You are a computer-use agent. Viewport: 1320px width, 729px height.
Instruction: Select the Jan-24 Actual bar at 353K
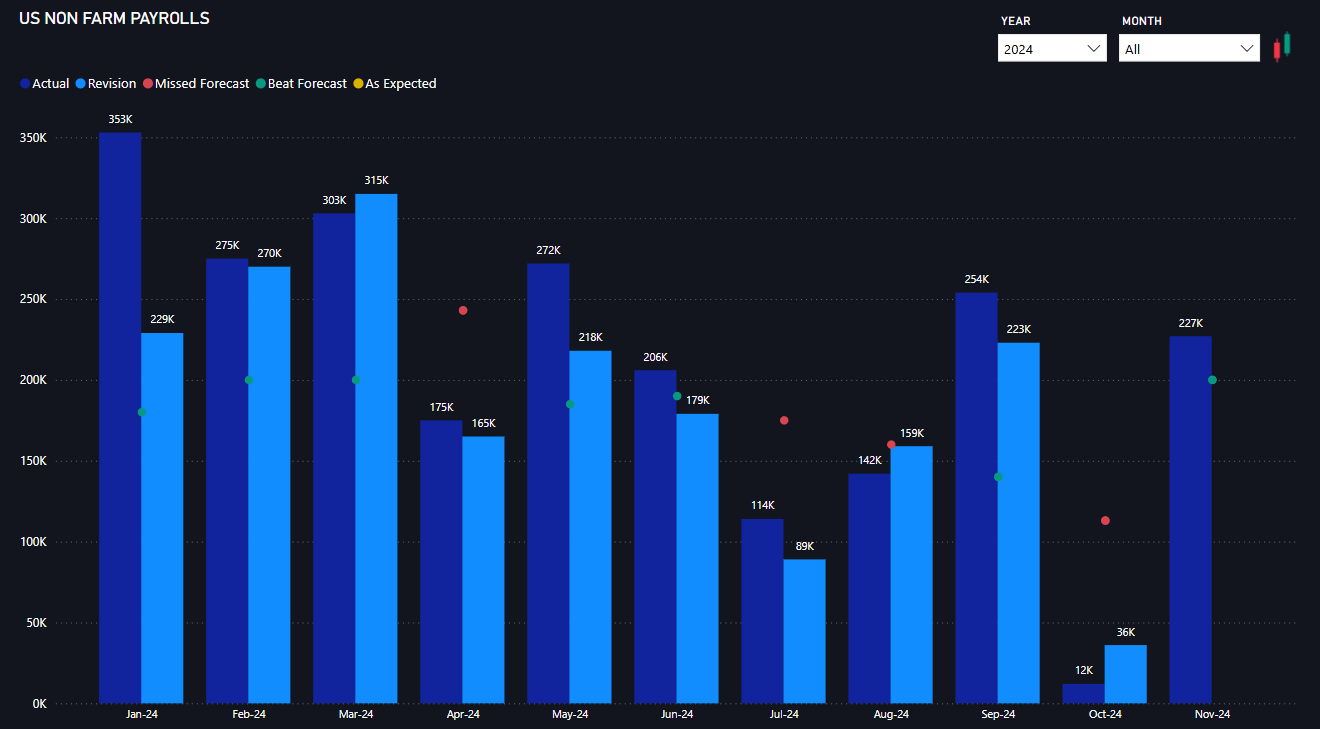coord(120,418)
